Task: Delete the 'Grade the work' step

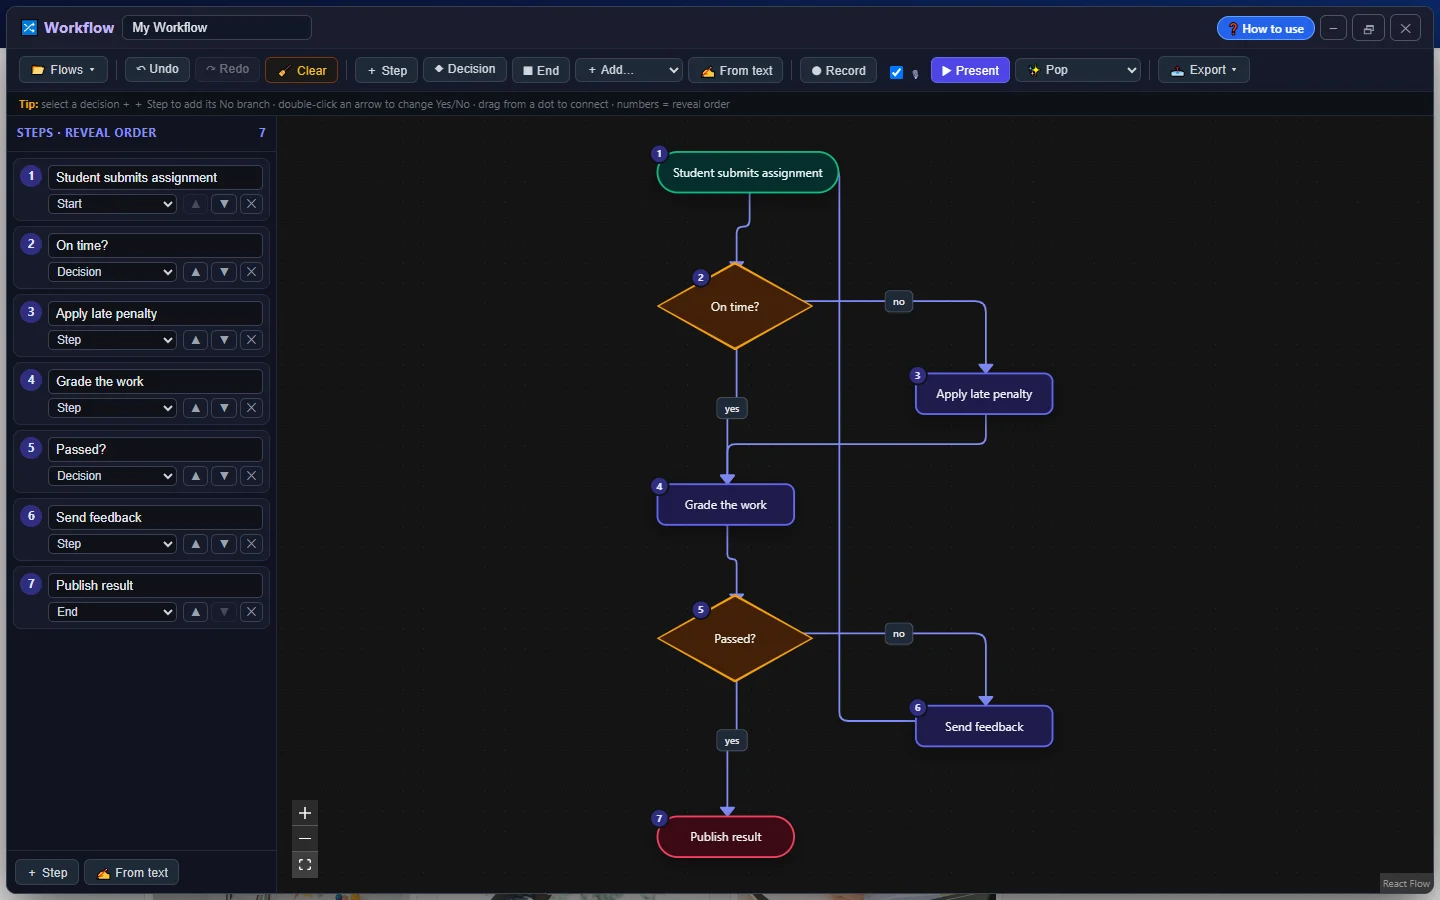Action: 252,408
